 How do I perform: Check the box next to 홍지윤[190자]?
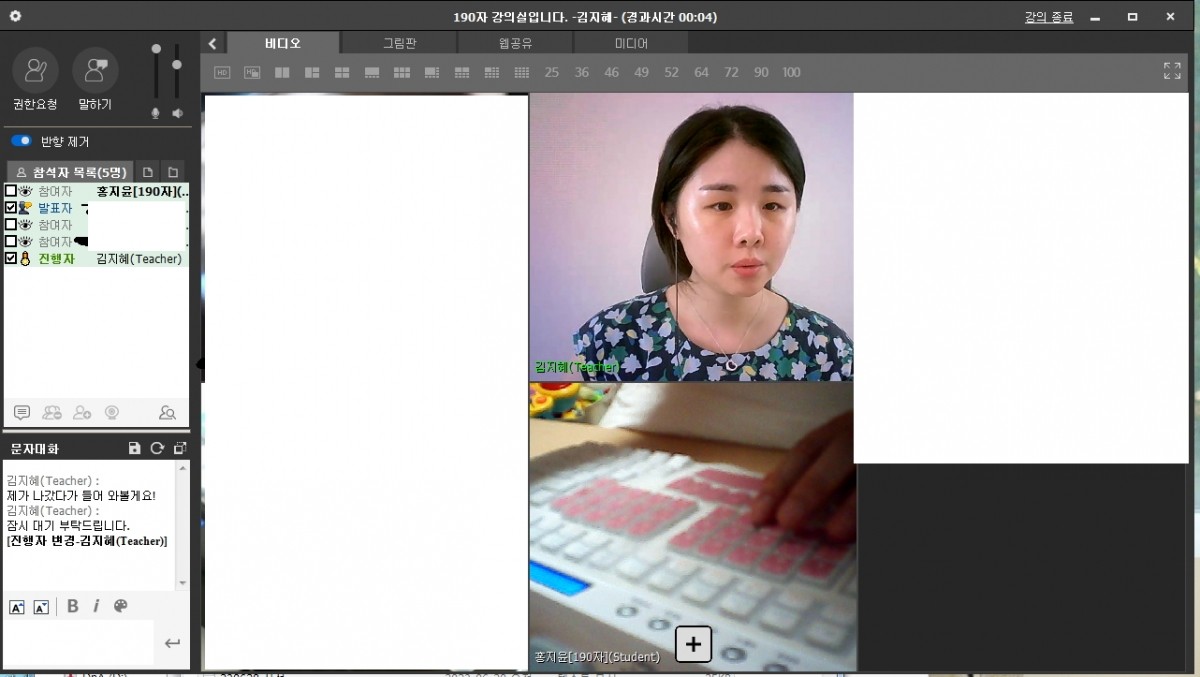(x=11, y=191)
